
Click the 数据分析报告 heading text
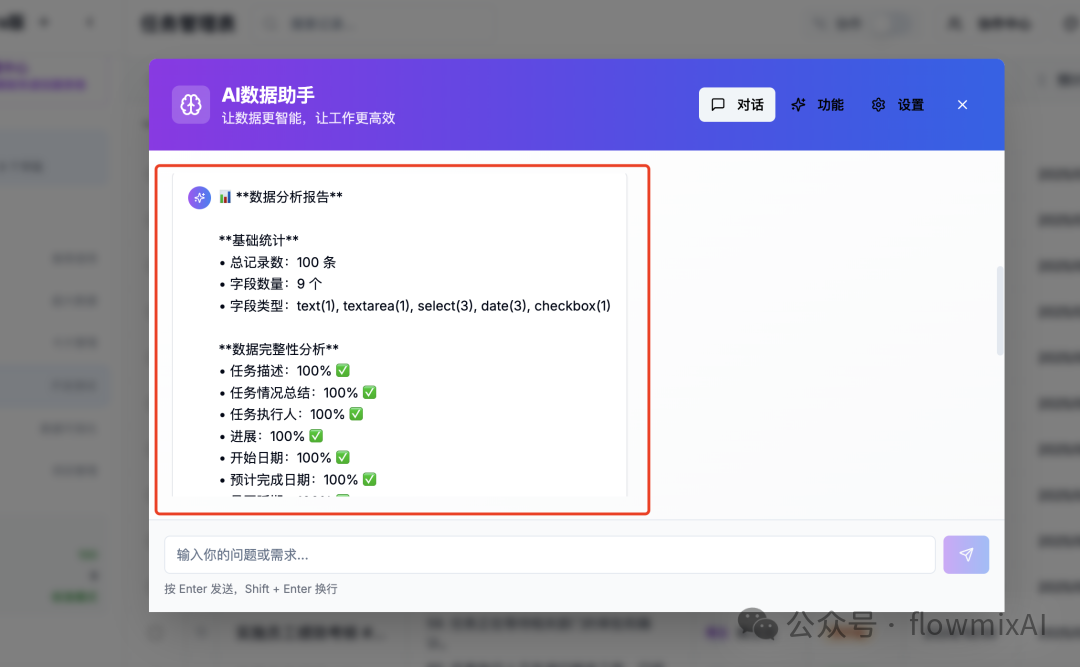pos(289,197)
